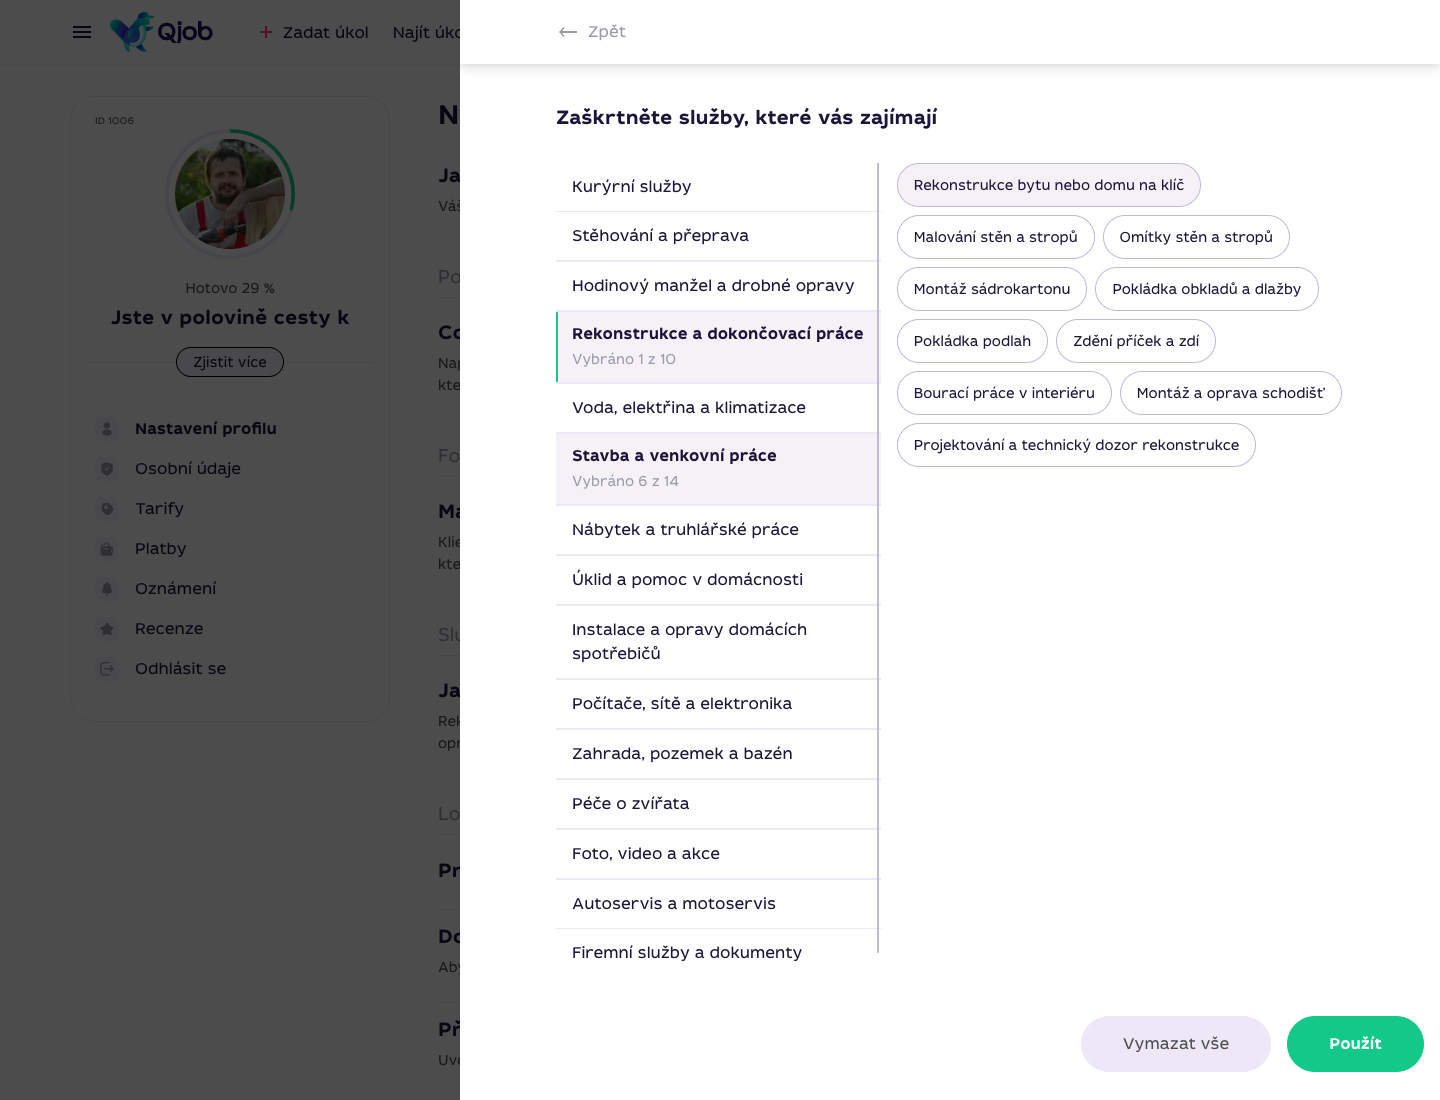Image resolution: width=1440 pixels, height=1100 pixels.
Task: Open Osobní údaje in the sidebar
Action: click(x=188, y=469)
